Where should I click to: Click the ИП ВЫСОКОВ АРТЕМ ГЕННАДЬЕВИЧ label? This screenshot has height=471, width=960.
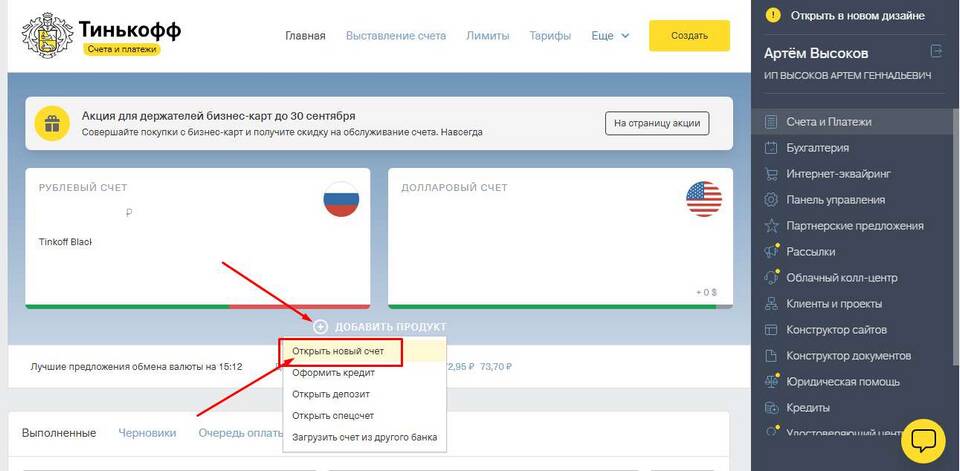click(848, 76)
